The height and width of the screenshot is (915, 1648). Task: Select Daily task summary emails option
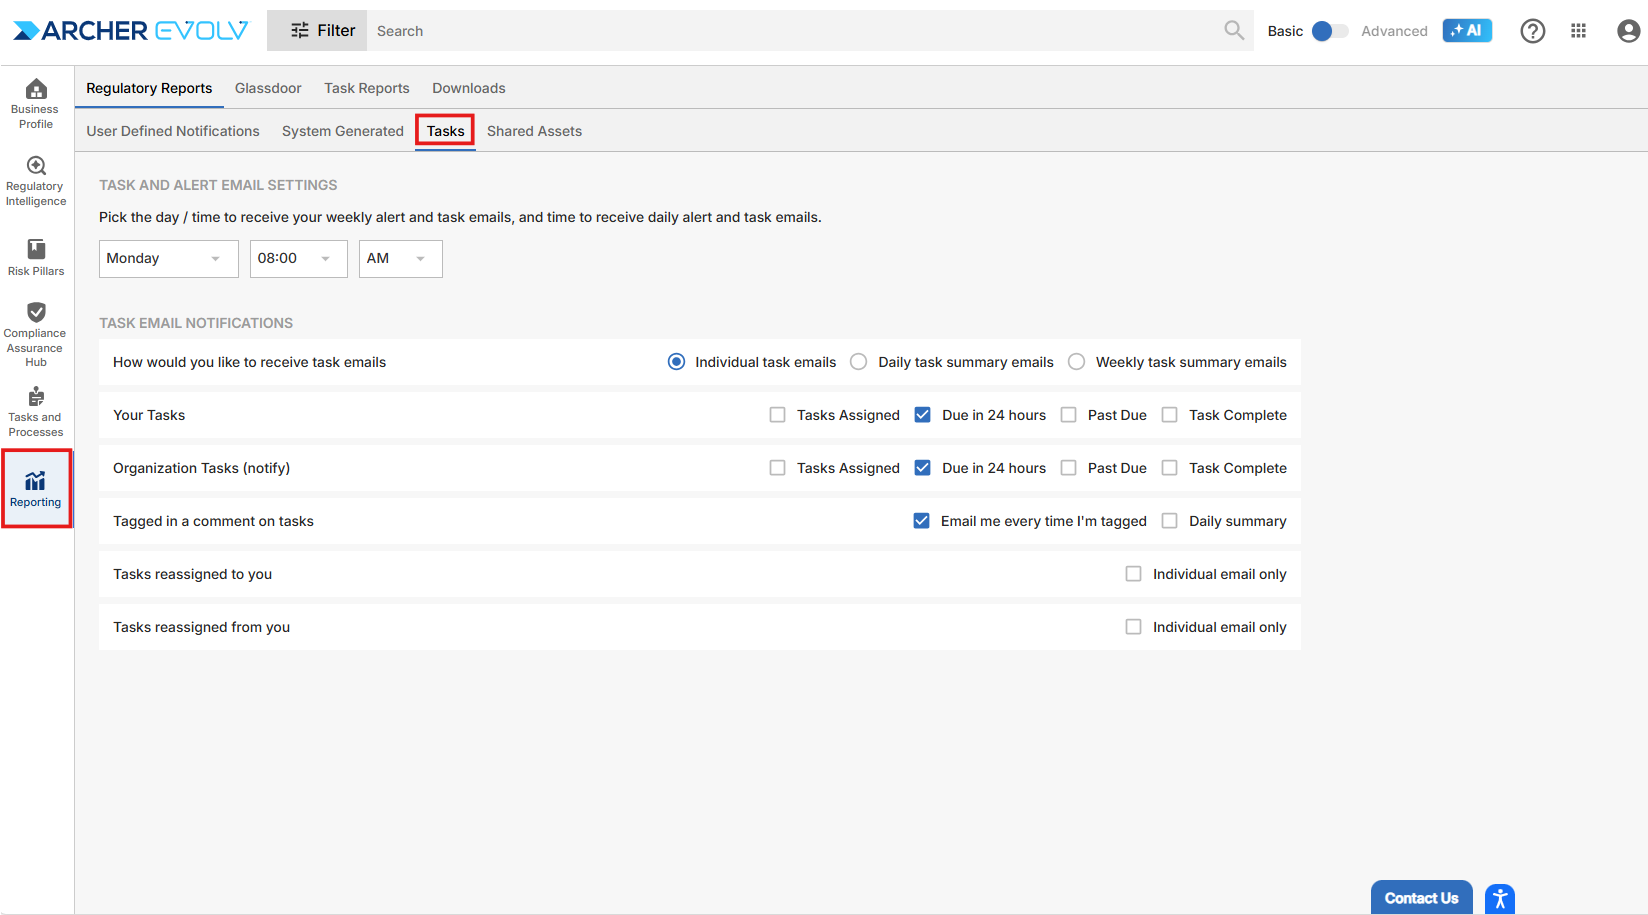click(x=859, y=362)
